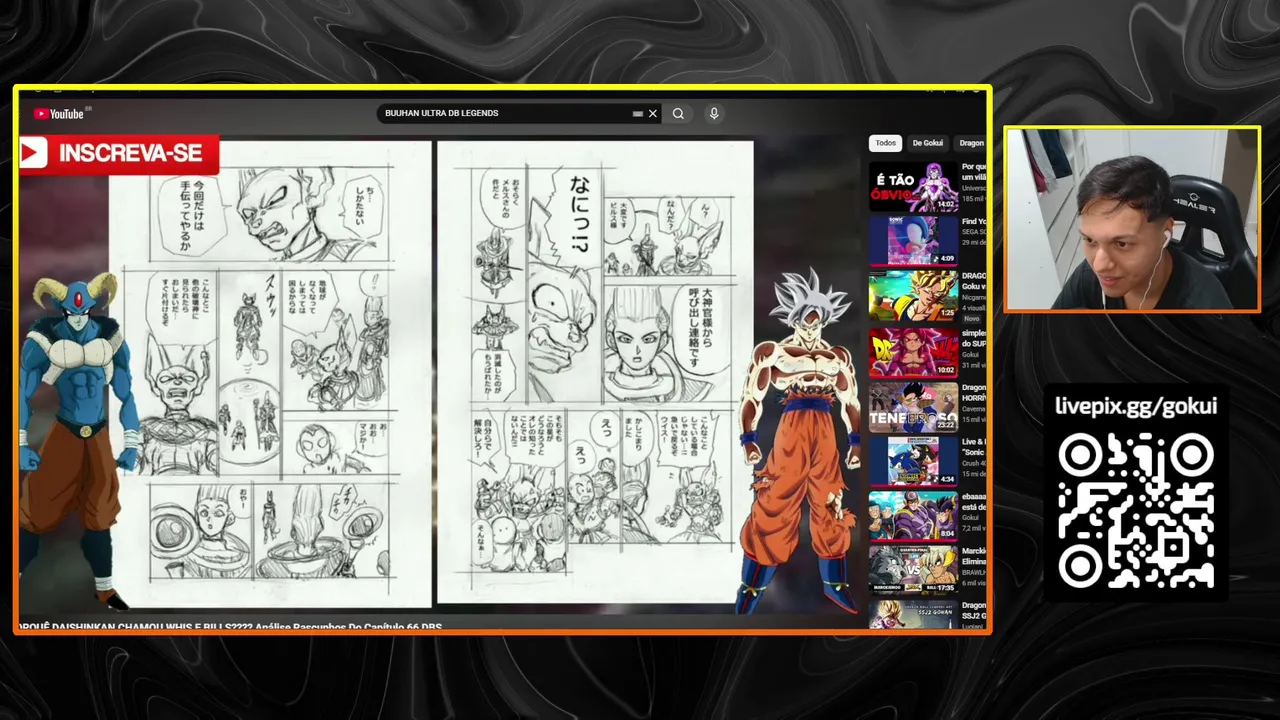Click the livepix.gg/gokui link text

point(1136,406)
